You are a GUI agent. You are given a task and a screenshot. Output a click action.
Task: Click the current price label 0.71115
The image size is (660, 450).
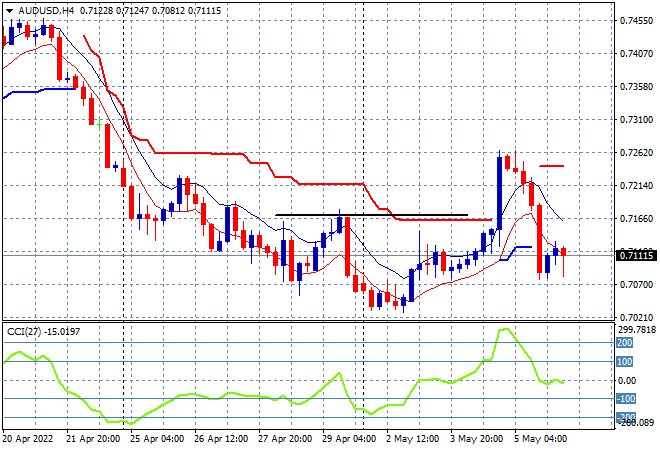[636, 256]
